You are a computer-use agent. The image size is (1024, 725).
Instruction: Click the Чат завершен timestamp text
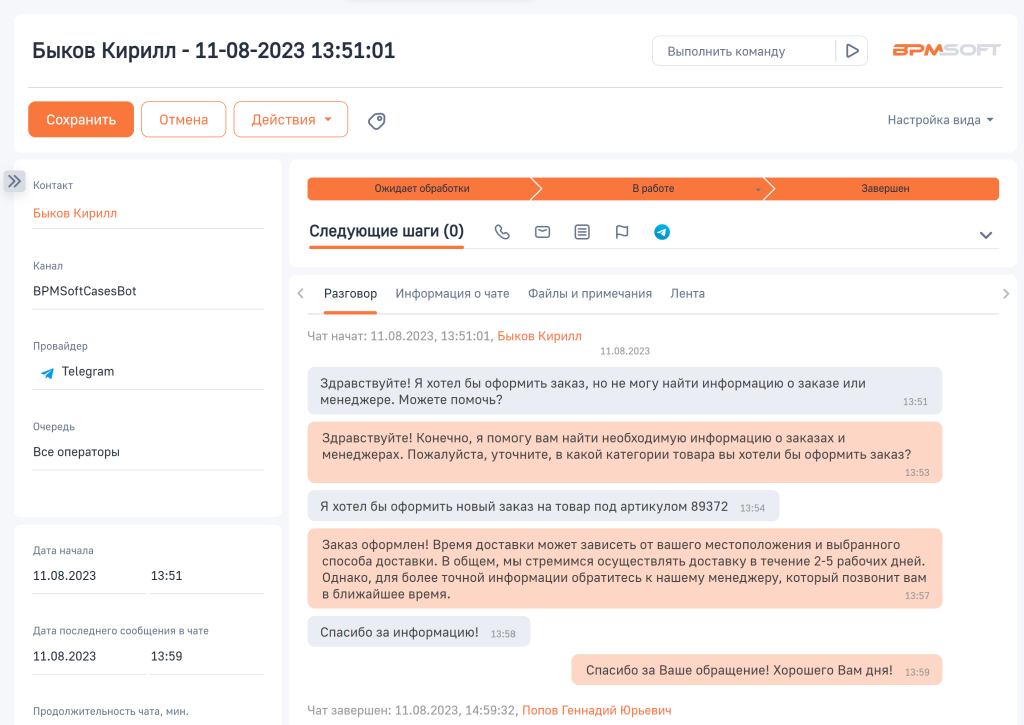413,710
